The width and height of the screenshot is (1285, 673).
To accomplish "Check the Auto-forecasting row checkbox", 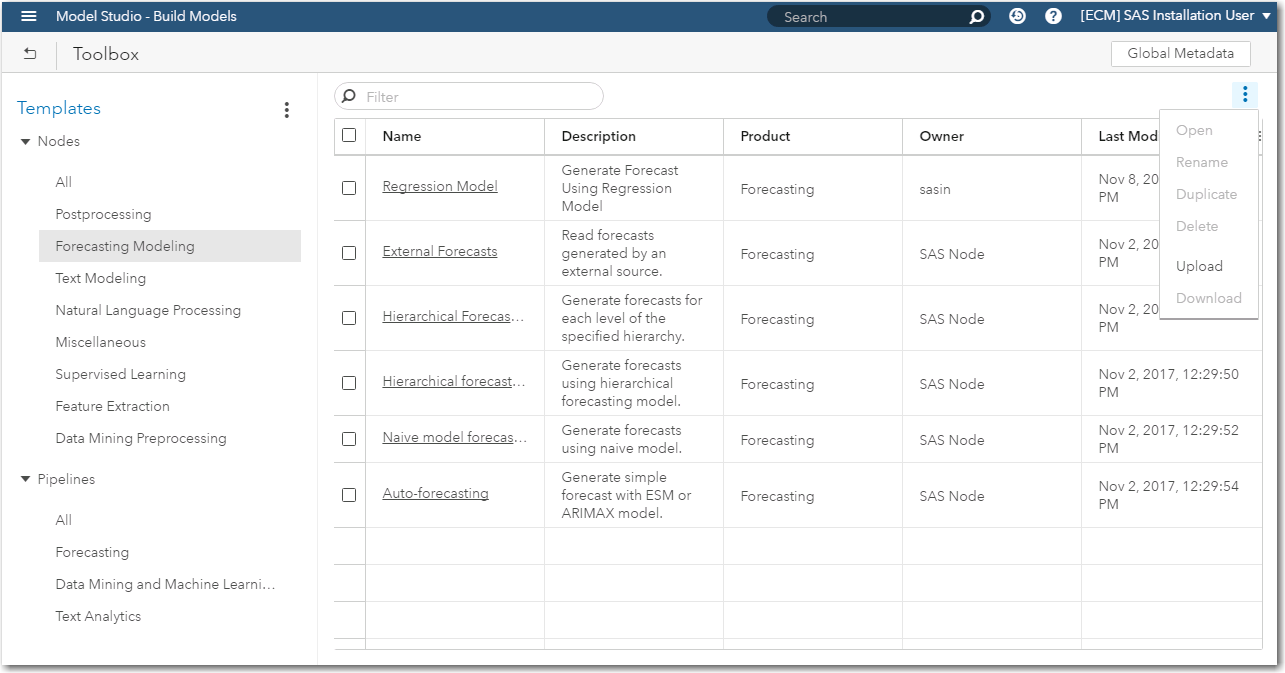I will click(349, 493).
